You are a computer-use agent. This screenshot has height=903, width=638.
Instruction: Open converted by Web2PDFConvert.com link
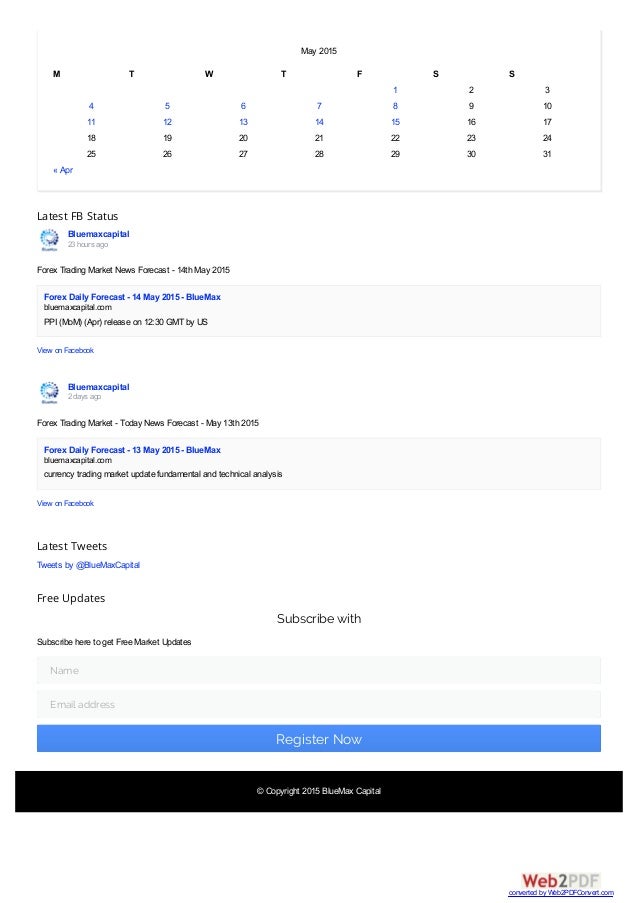[x=561, y=893]
